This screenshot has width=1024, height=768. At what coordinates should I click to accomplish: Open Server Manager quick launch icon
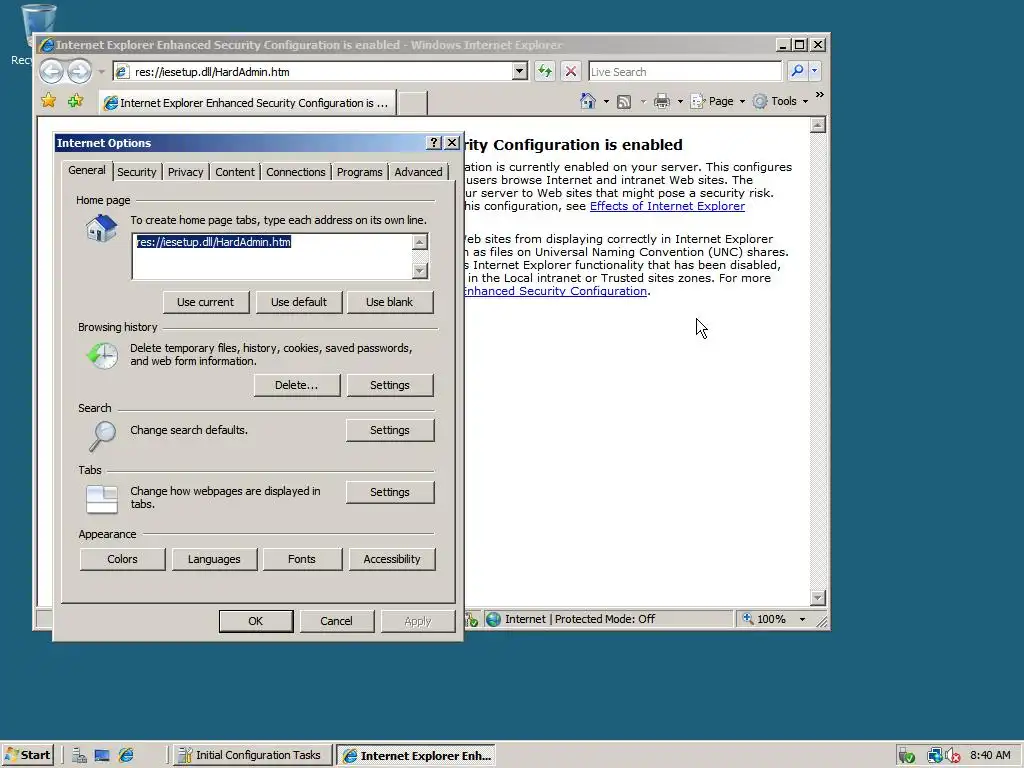pyautogui.click(x=79, y=756)
